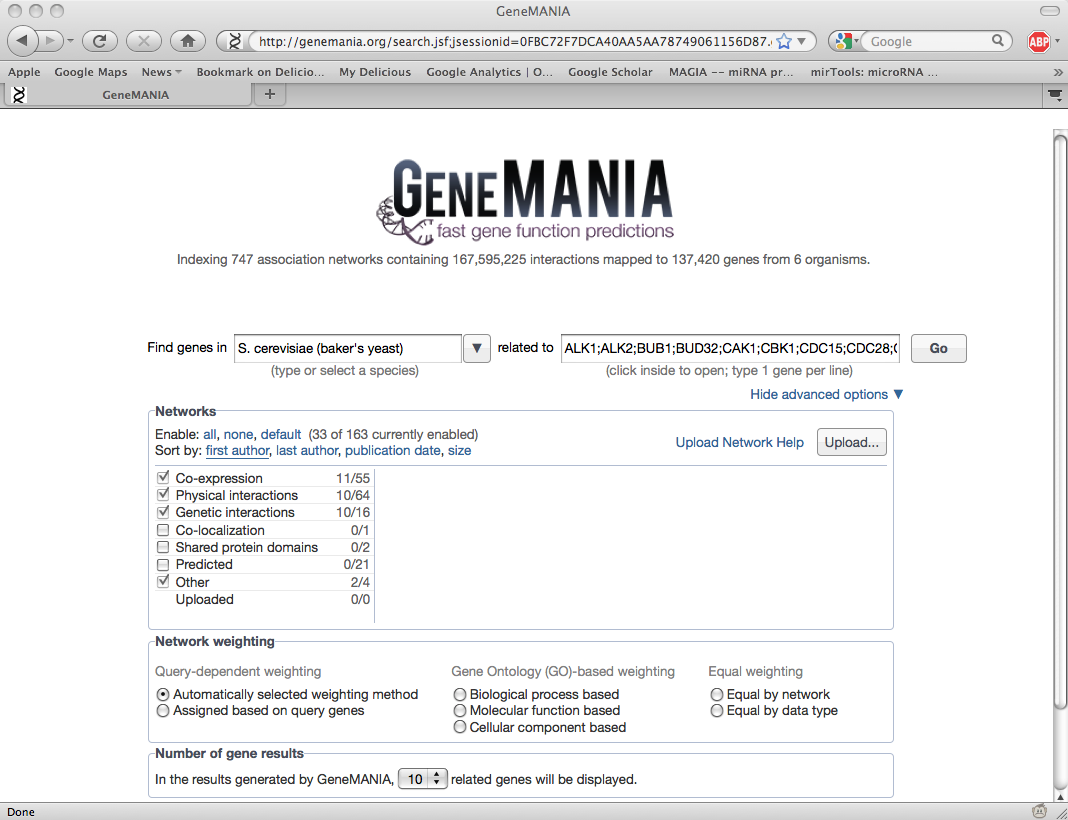Collapse Hide advanced options
Screen dimensions: 1068x820
[x=826, y=394]
